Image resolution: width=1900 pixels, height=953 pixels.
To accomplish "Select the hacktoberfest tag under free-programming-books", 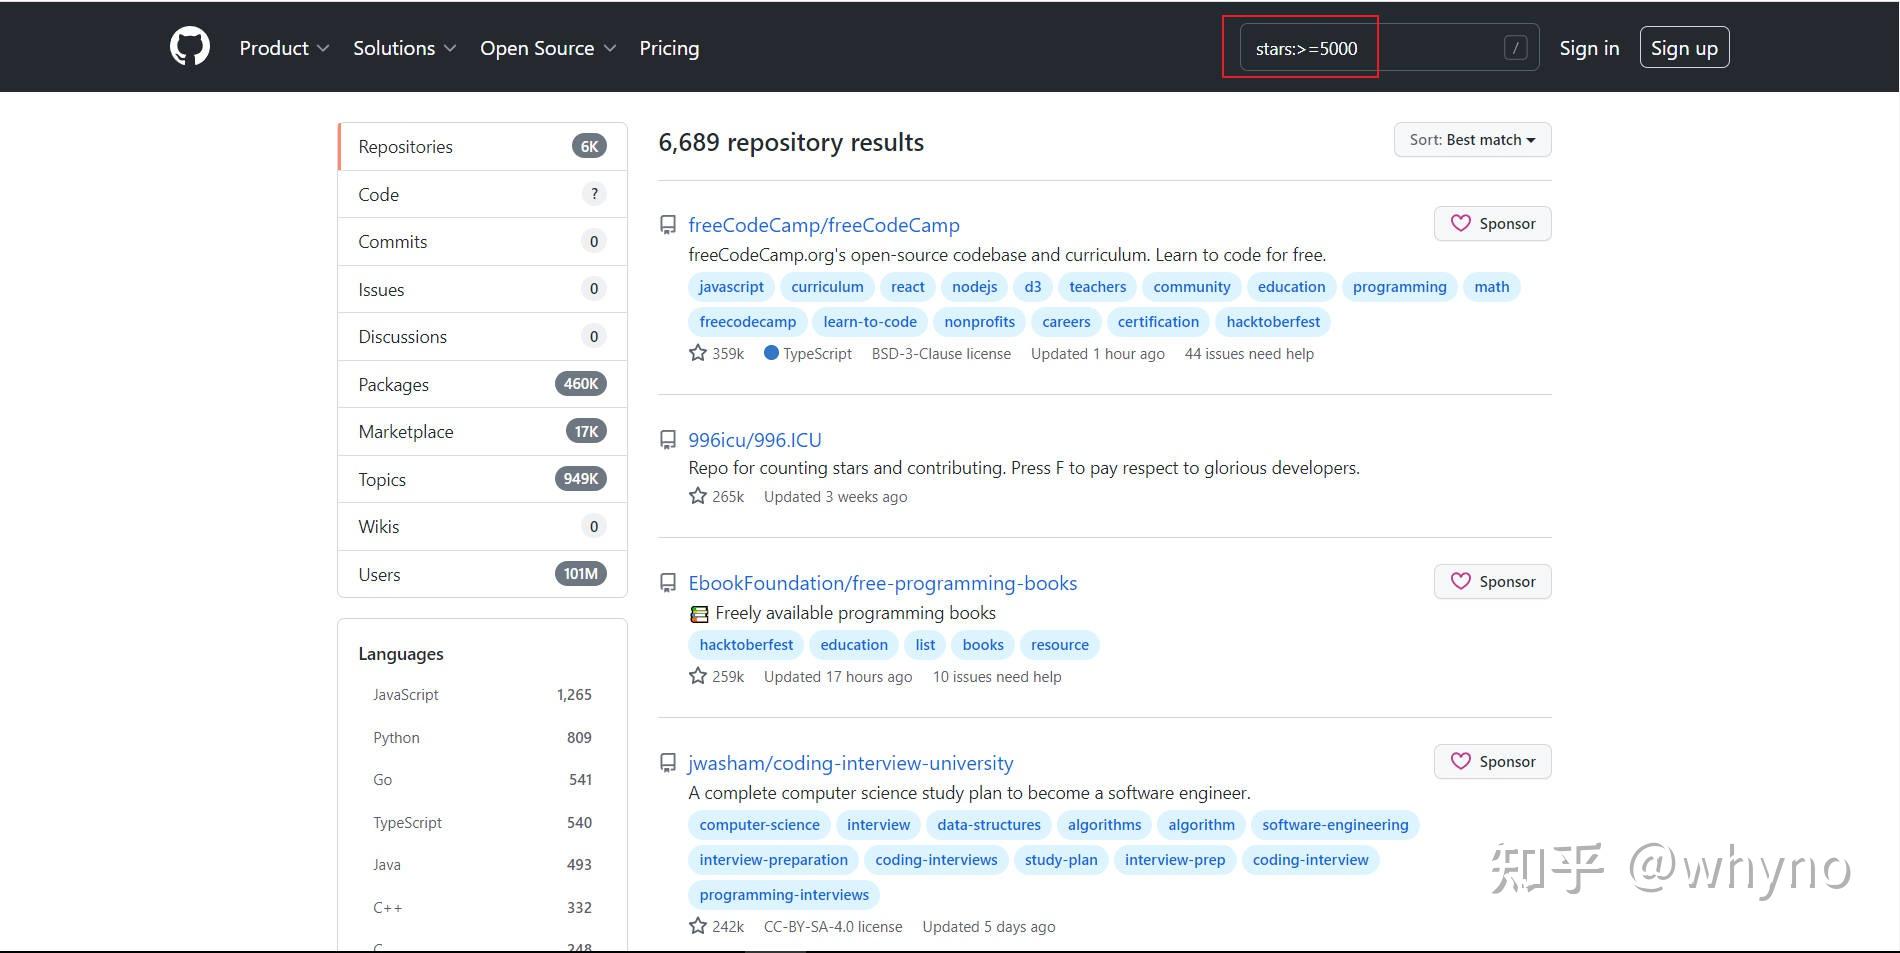I will pos(745,644).
